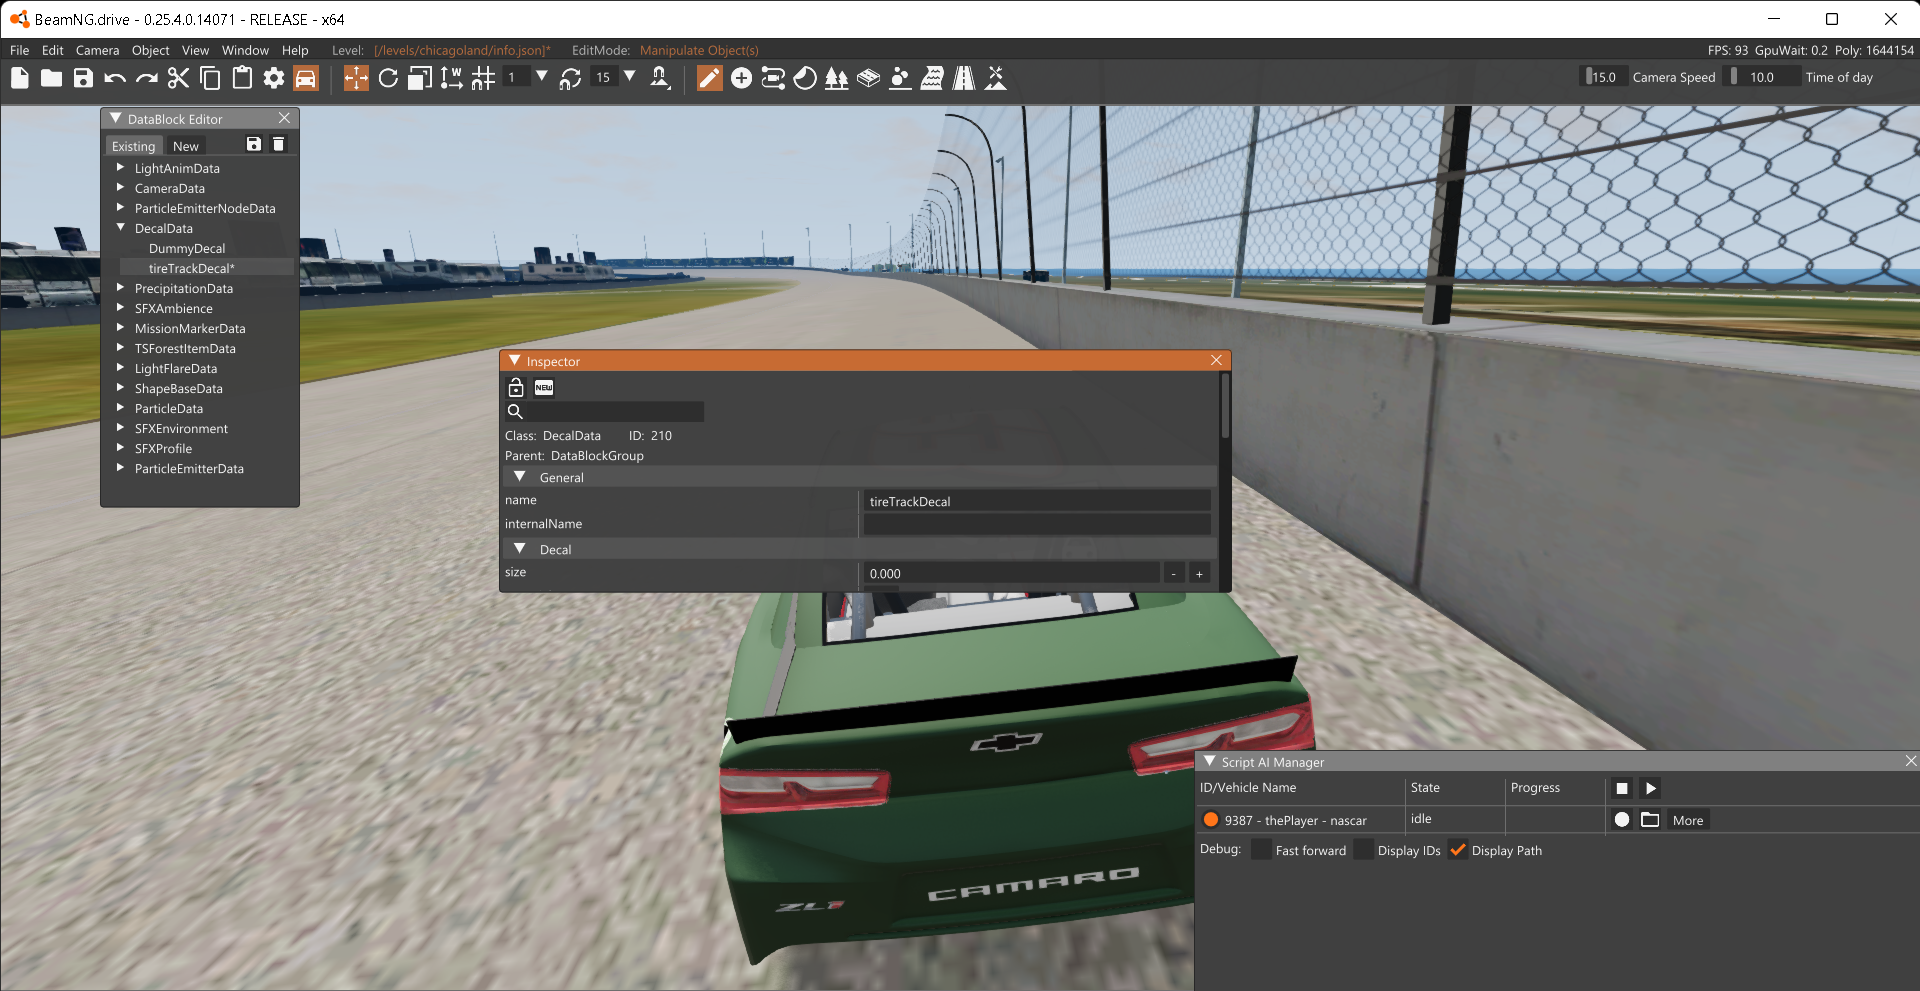Image resolution: width=1920 pixels, height=991 pixels.
Task: Open grid snap size dropdown arrow
Action: click(x=542, y=77)
